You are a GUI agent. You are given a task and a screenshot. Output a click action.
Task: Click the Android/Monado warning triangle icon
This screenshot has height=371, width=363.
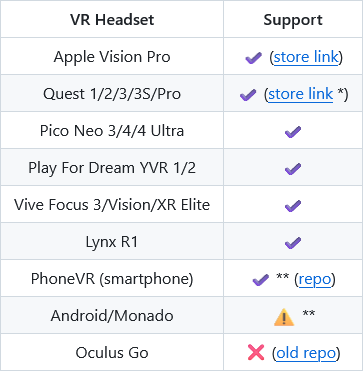tap(284, 317)
